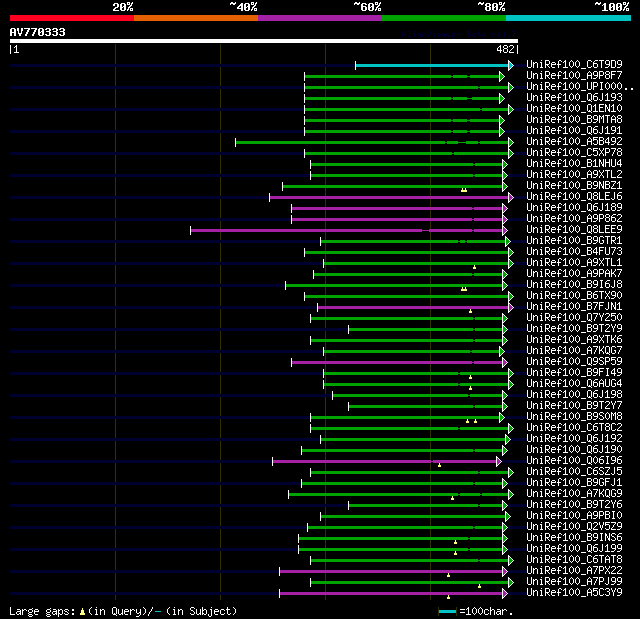
Task: Click the arrowhead ending the Q8LEJ6 alignment
Action: 511,197
